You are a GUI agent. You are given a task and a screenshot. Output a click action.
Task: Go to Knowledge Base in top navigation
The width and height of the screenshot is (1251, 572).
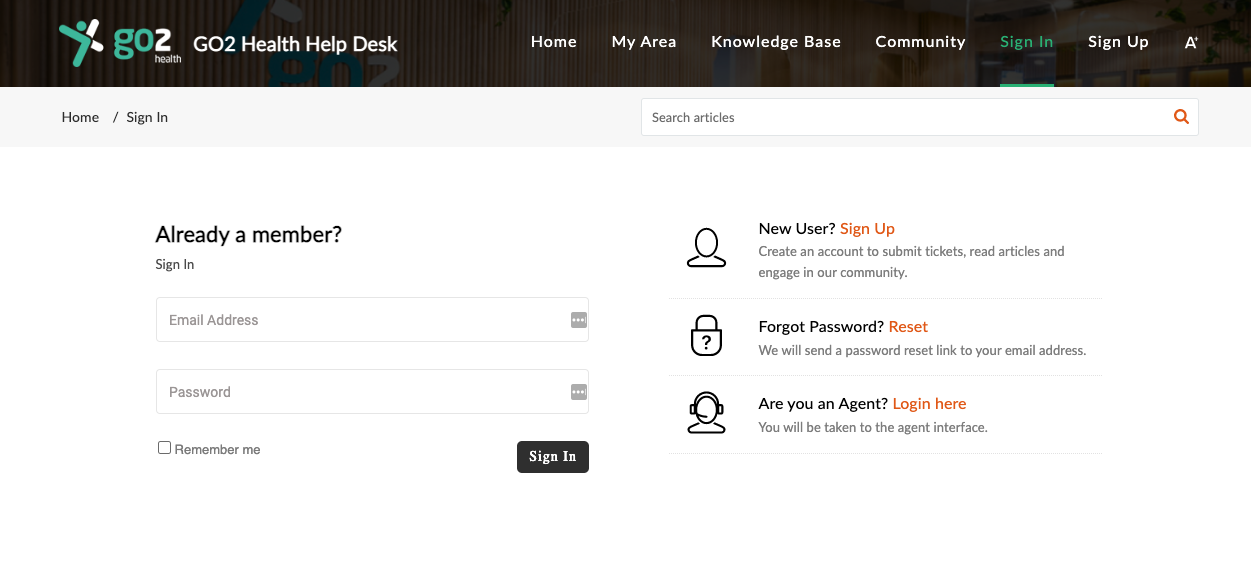click(776, 42)
